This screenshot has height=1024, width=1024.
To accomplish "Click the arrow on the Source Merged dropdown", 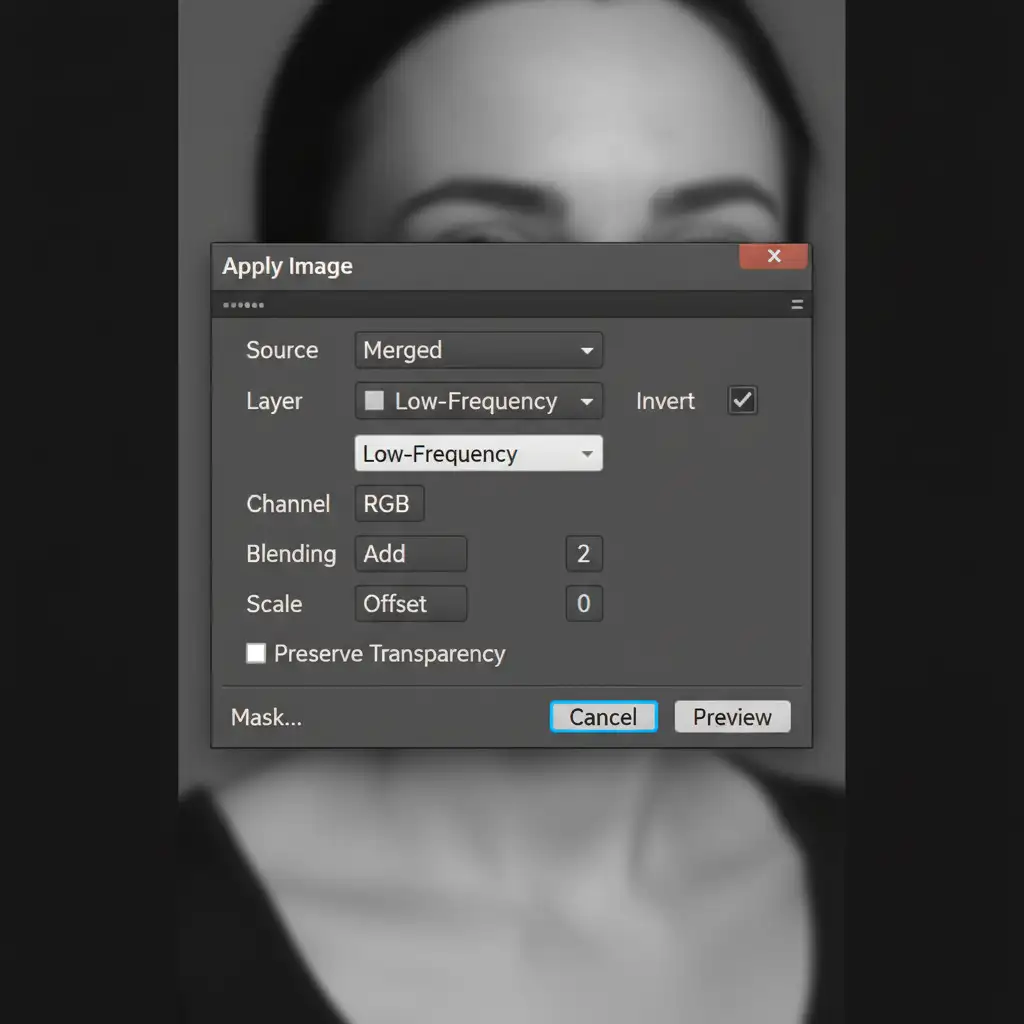I will pos(587,351).
